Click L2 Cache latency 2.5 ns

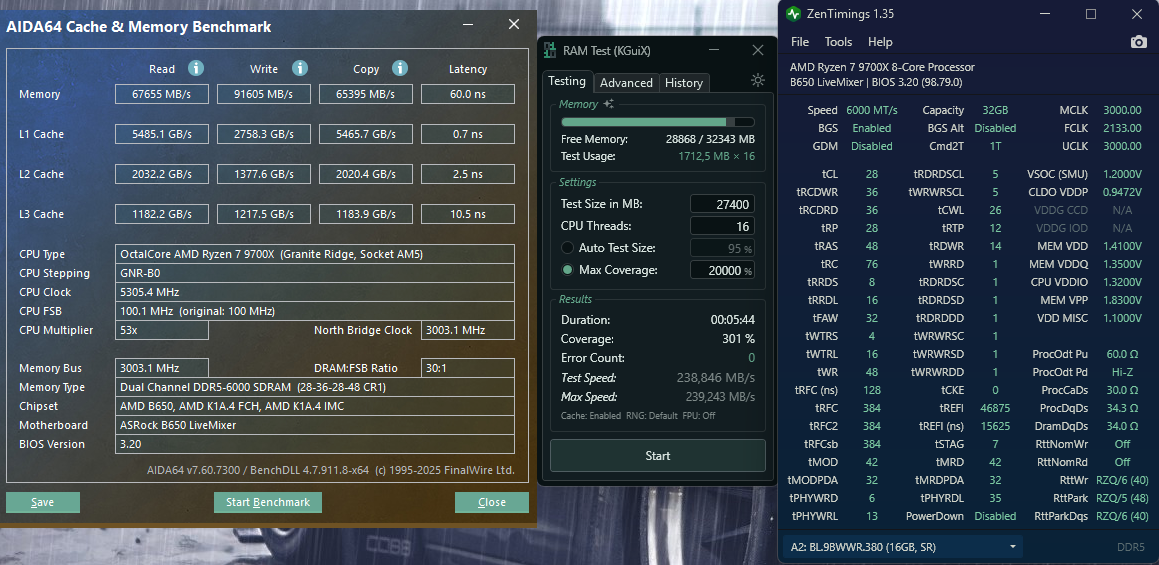click(468, 174)
